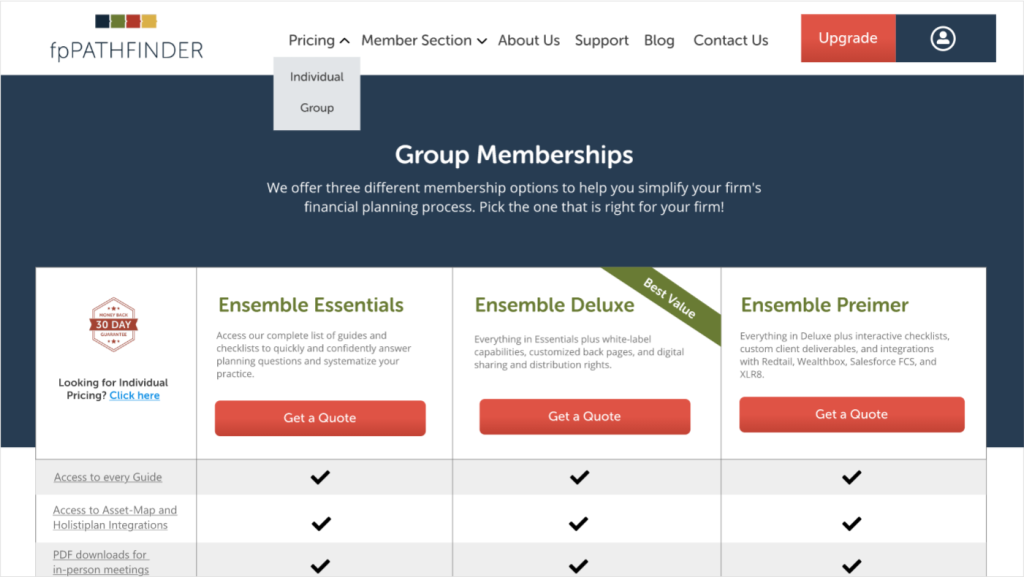The image size is (1024, 577).
Task: Expand the Member Section dropdown
Action: click(424, 40)
